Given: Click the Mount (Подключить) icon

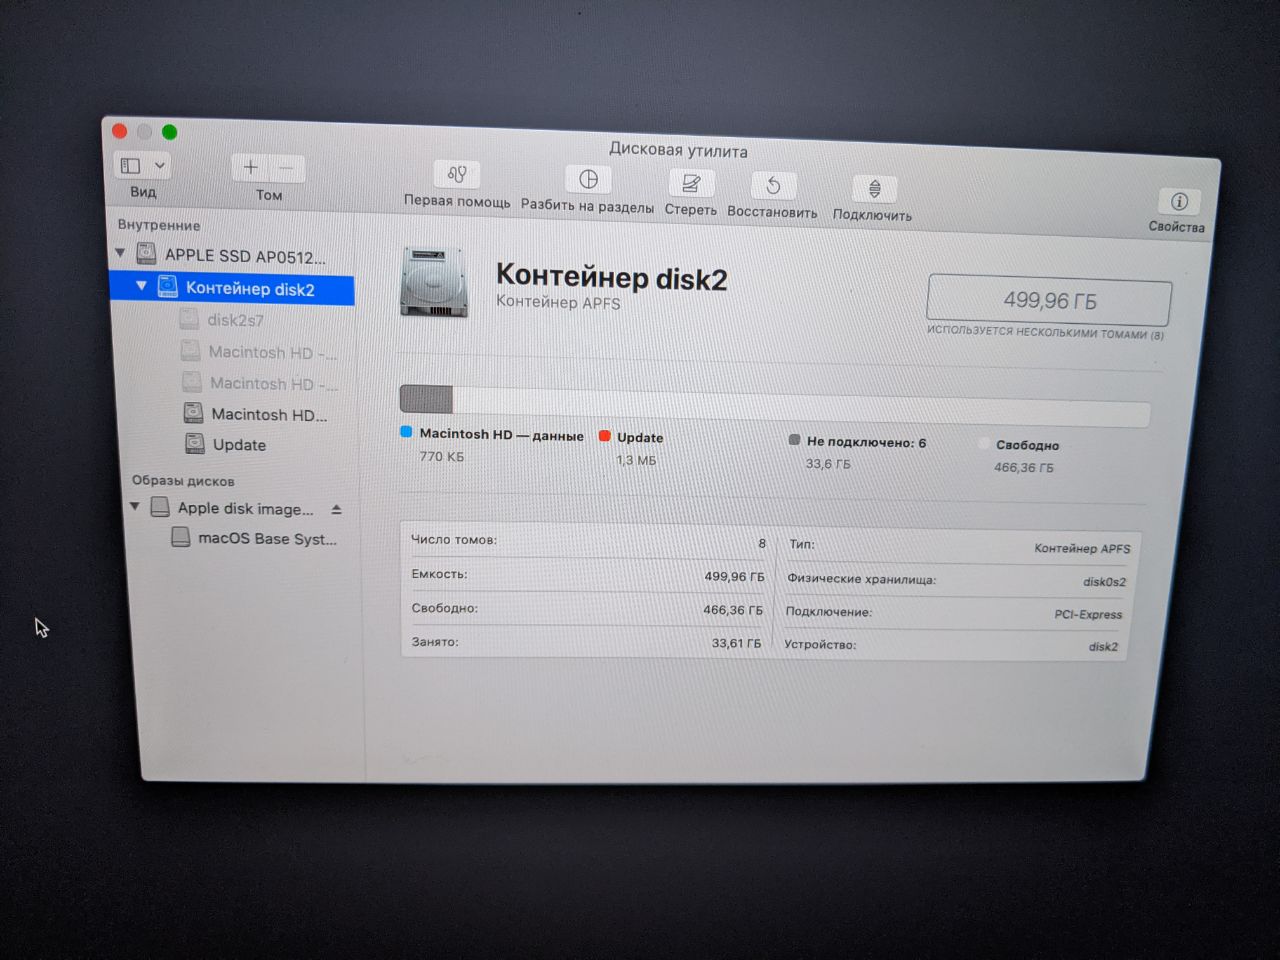Looking at the screenshot, I should pos(874,189).
